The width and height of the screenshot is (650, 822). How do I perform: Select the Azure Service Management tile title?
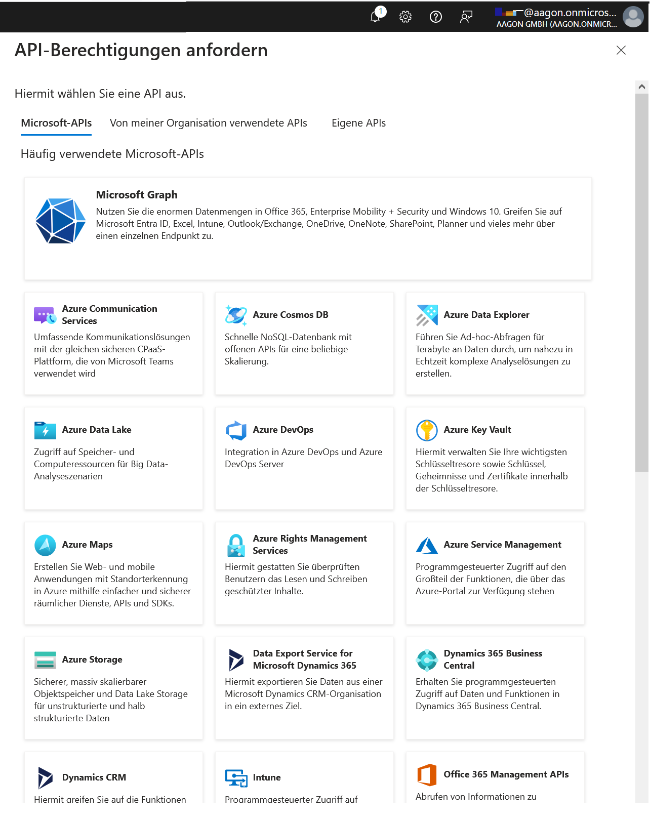pyautogui.click(x=502, y=545)
